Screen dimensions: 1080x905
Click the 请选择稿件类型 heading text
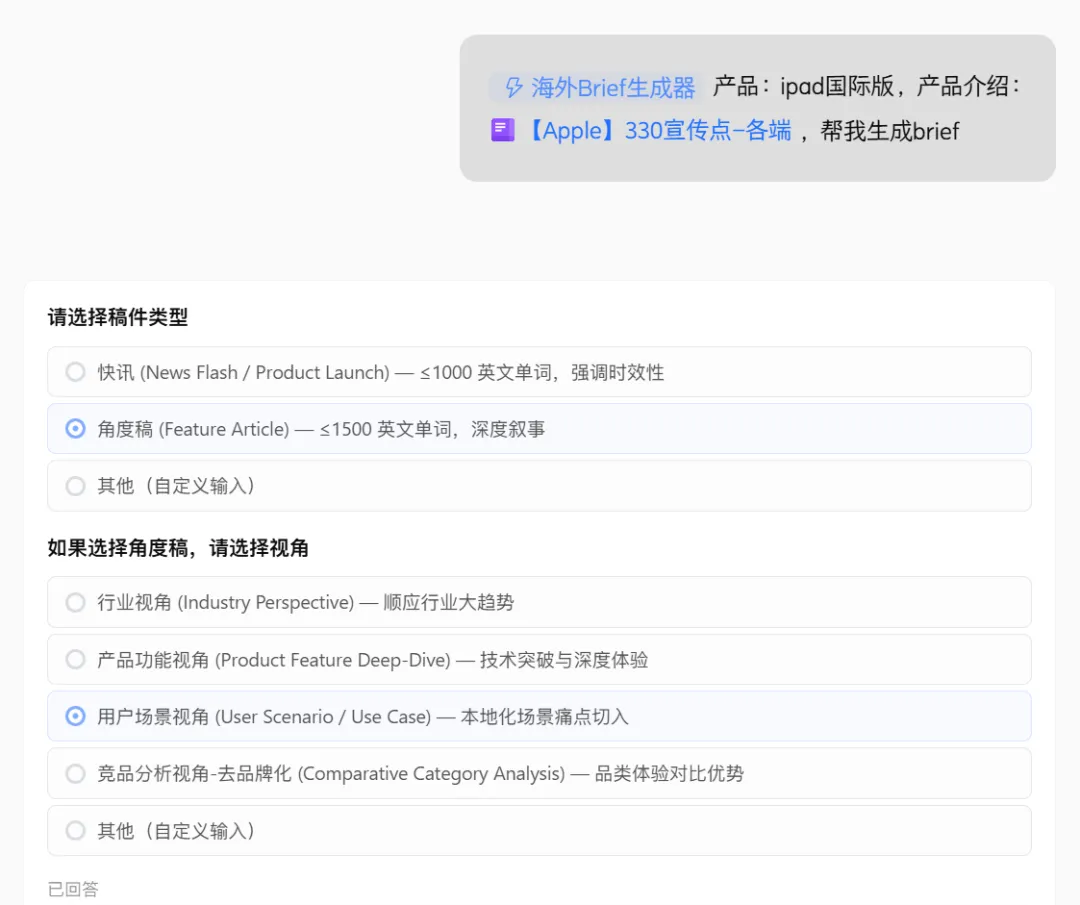pyautogui.click(x=118, y=318)
